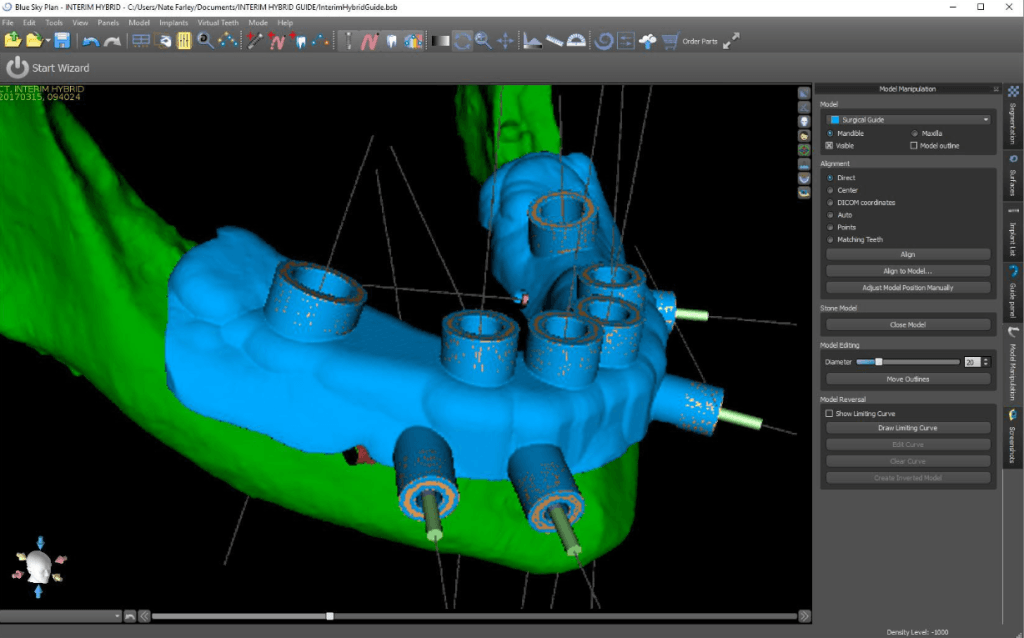Click the Zoom magnifier tool in toolbar
The height and width of the screenshot is (638, 1024).
(x=483, y=41)
